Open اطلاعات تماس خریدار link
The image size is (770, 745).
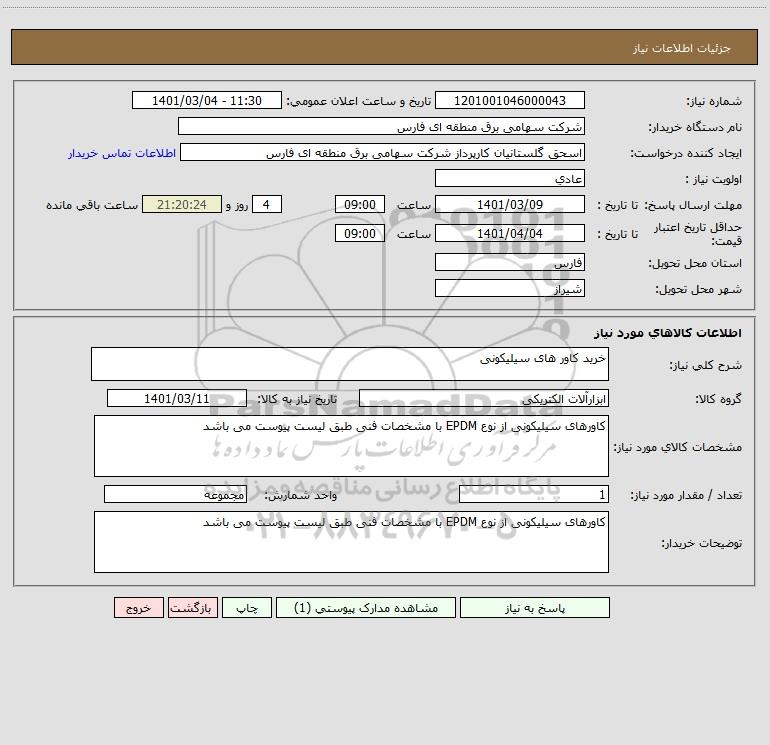(122, 153)
